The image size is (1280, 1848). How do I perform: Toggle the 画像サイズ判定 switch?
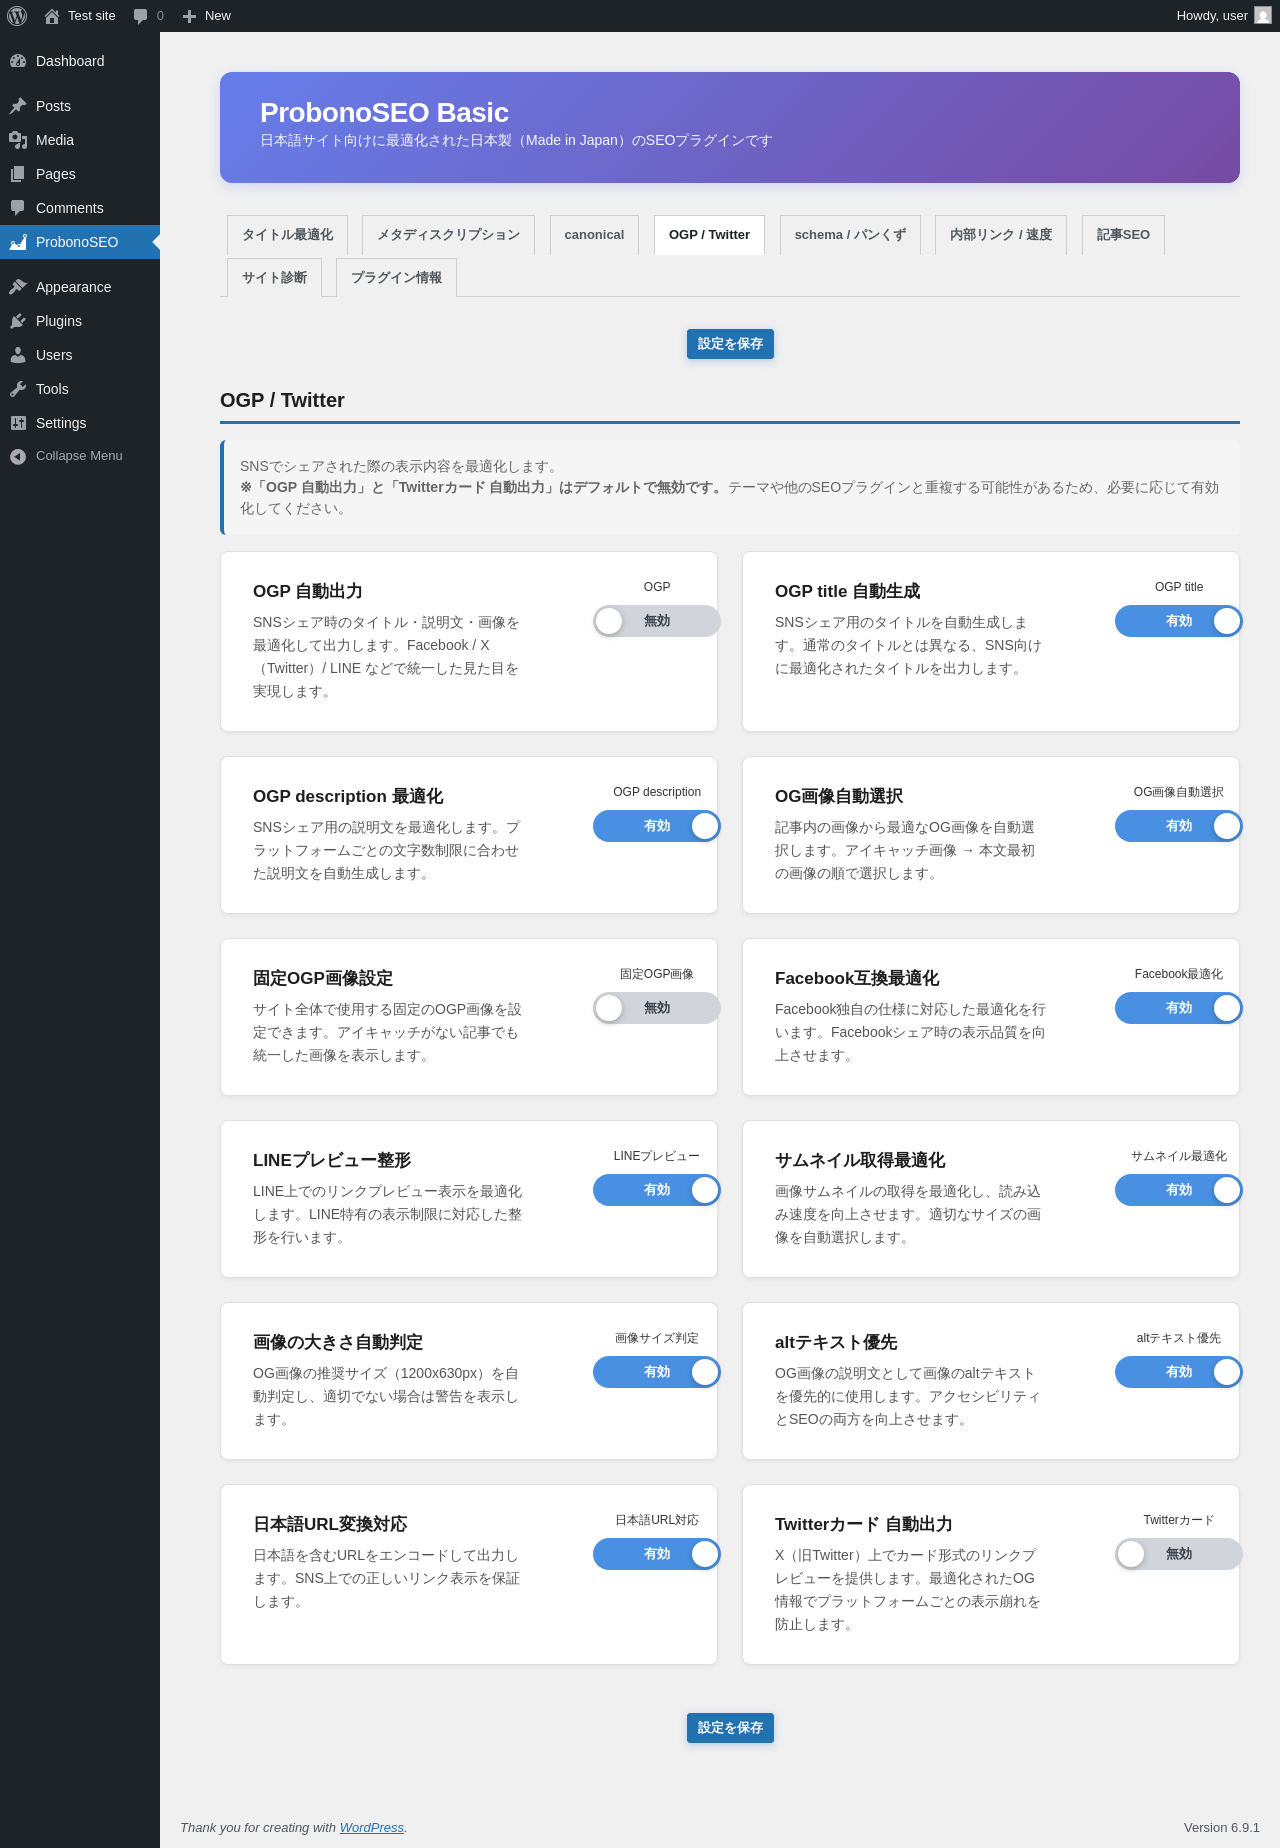click(657, 1372)
